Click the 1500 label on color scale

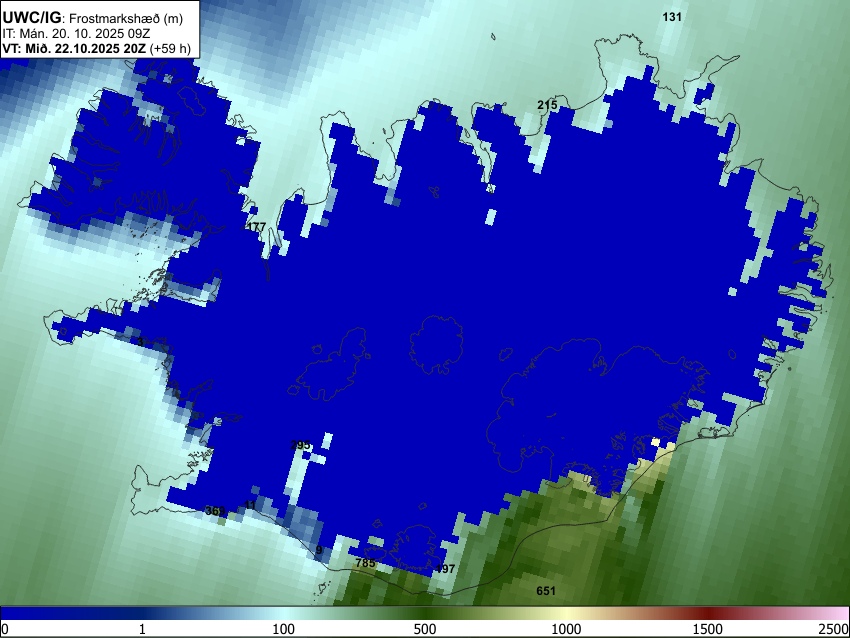[x=708, y=629]
